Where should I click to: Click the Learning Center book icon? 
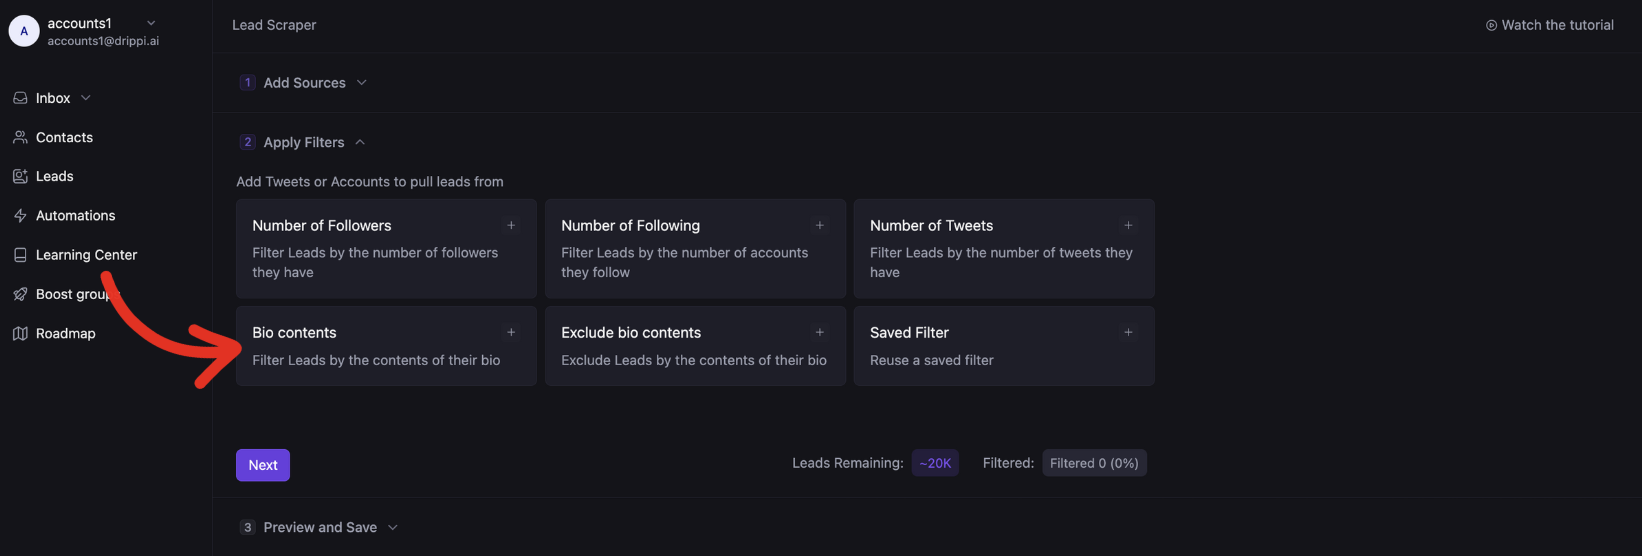coord(20,255)
